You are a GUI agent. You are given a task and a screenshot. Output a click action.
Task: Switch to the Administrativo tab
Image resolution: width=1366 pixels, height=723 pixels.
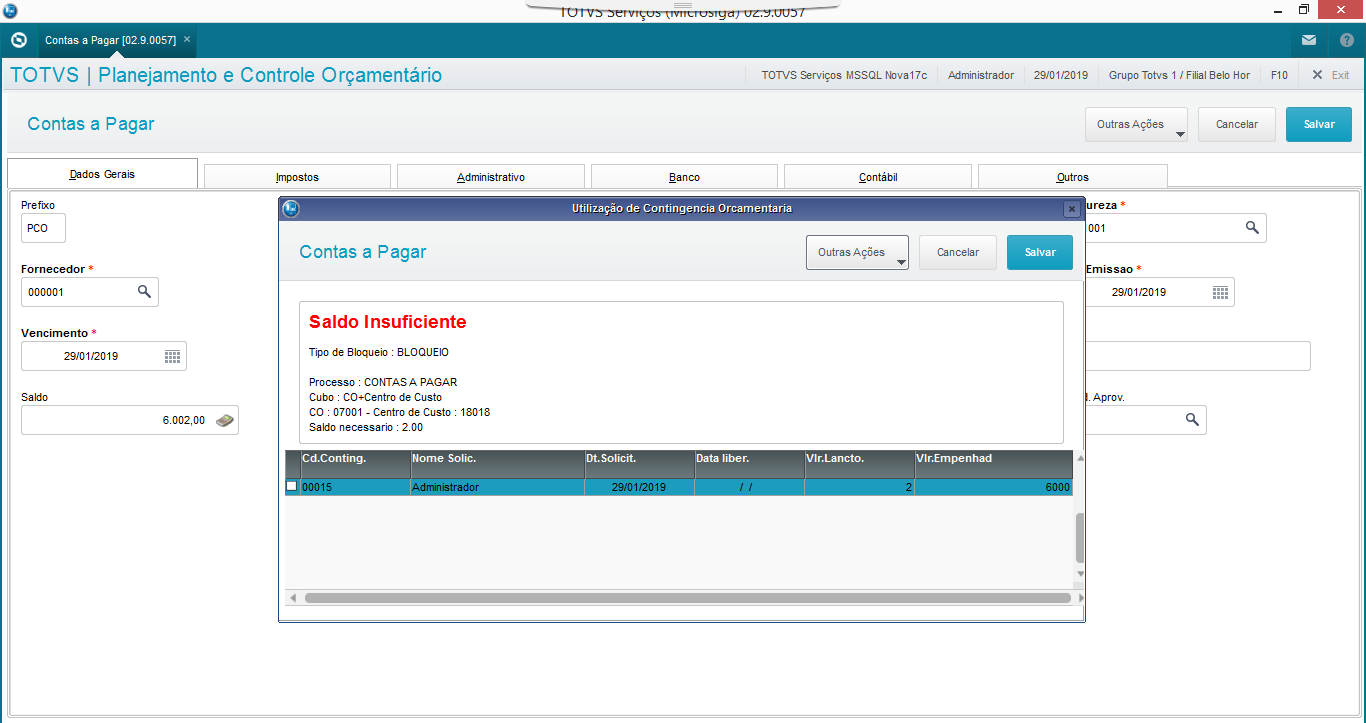[491, 177]
